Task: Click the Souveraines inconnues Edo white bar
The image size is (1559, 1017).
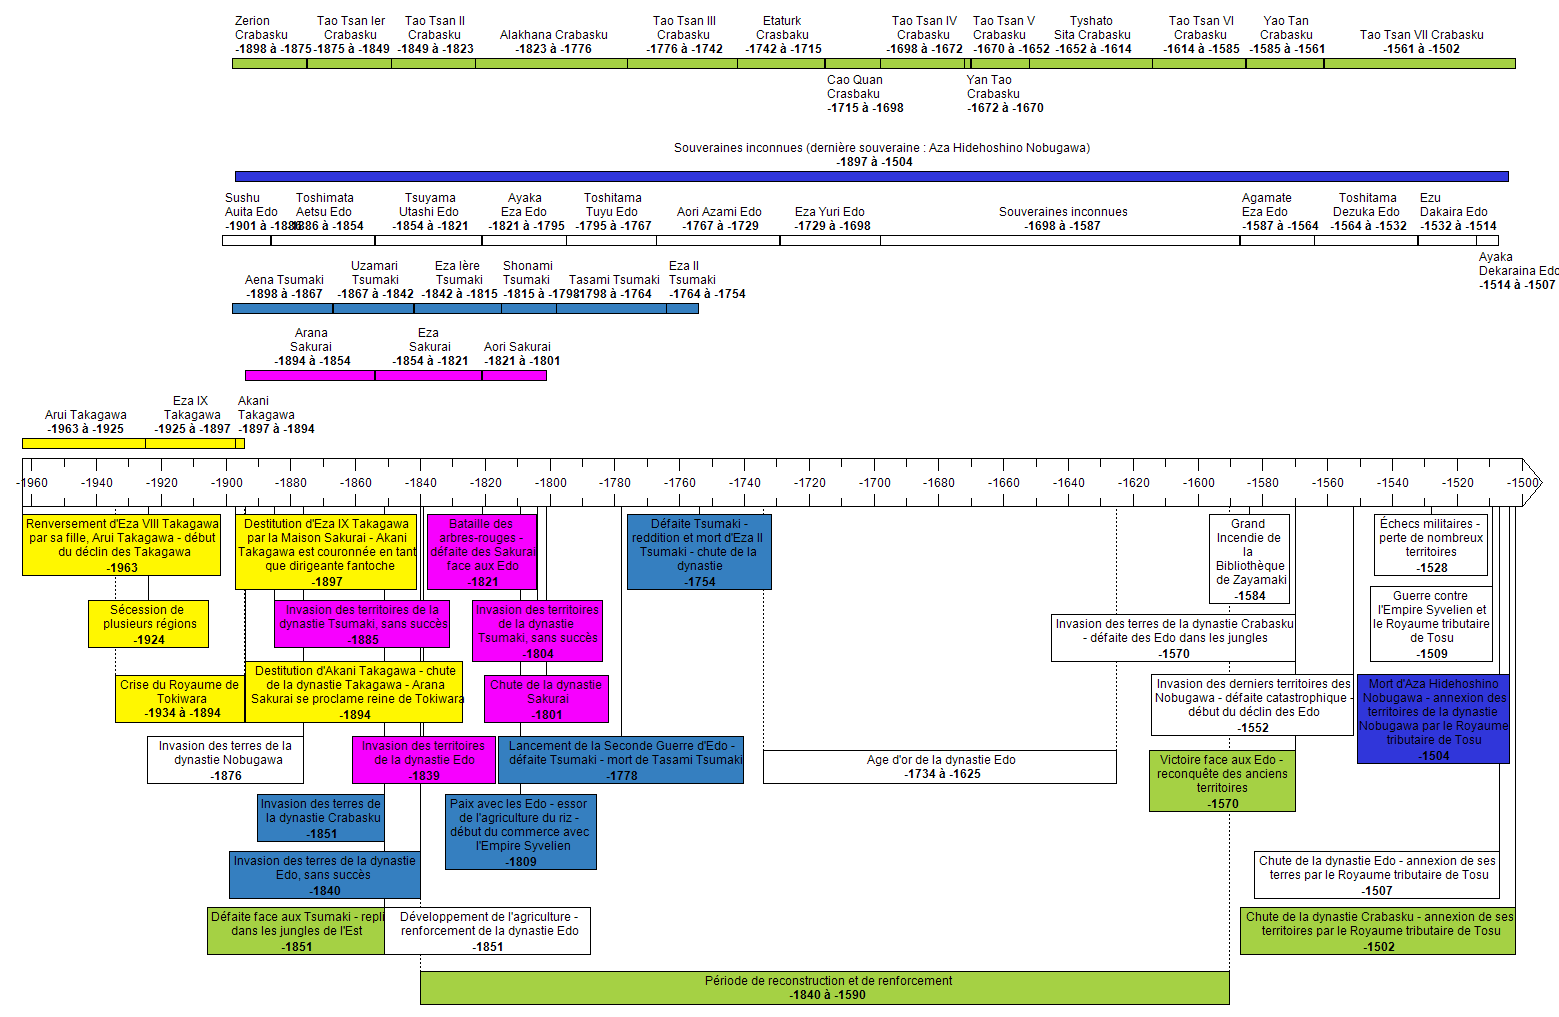Action: tap(1060, 241)
